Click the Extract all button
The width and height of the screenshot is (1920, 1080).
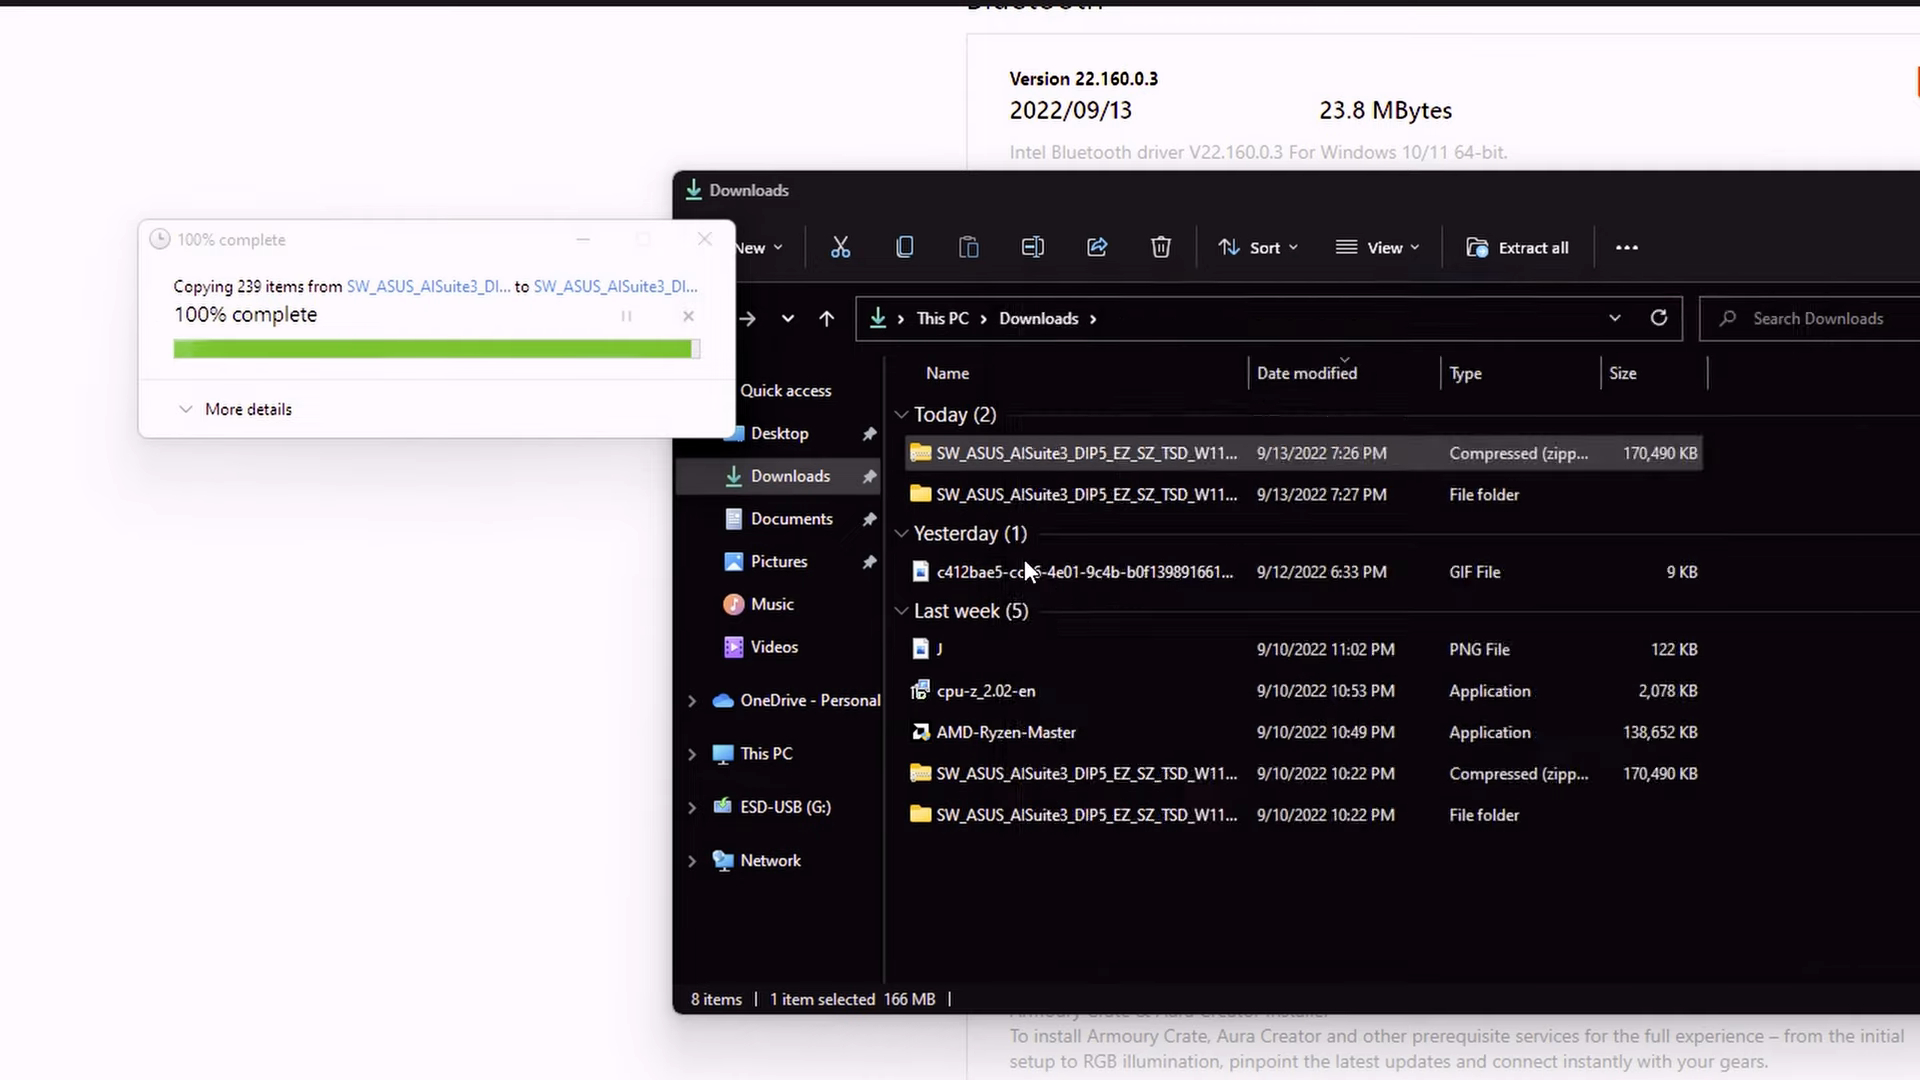[1517, 247]
